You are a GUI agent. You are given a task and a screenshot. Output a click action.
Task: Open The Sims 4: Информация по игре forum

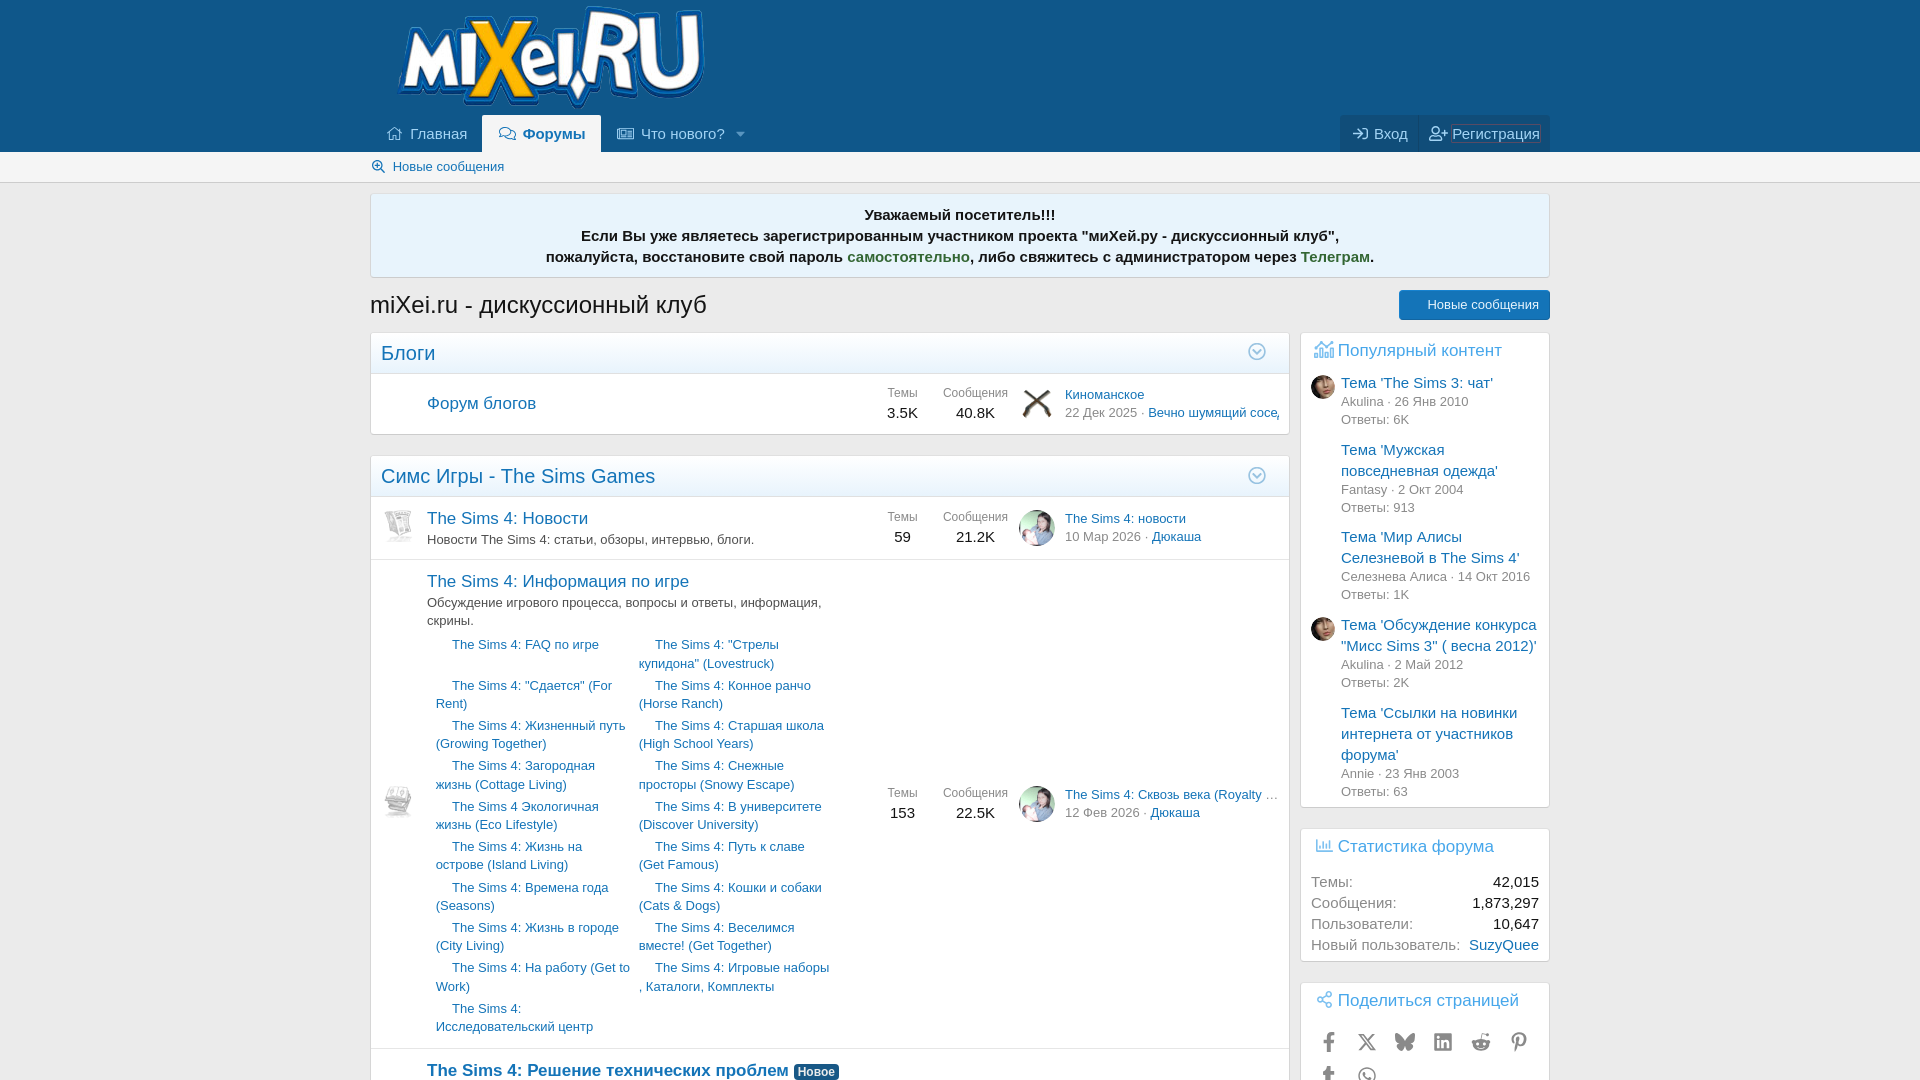(557, 582)
